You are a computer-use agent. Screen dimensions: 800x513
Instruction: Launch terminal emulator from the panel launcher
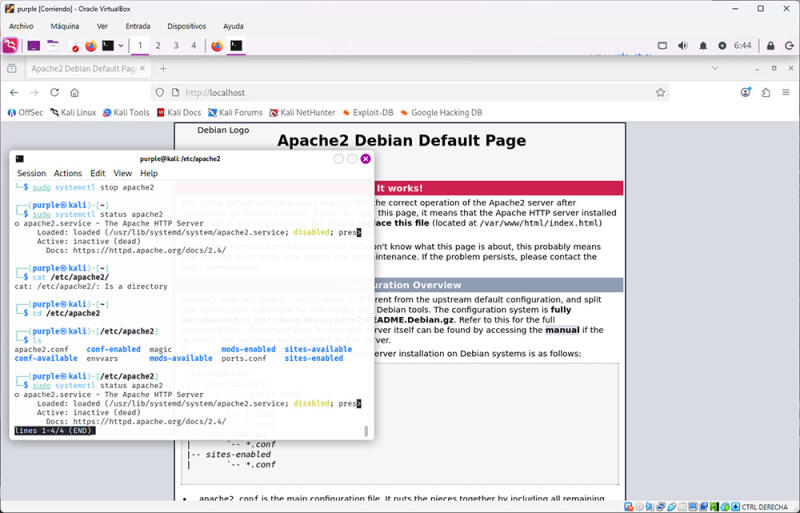pos(108,45)
